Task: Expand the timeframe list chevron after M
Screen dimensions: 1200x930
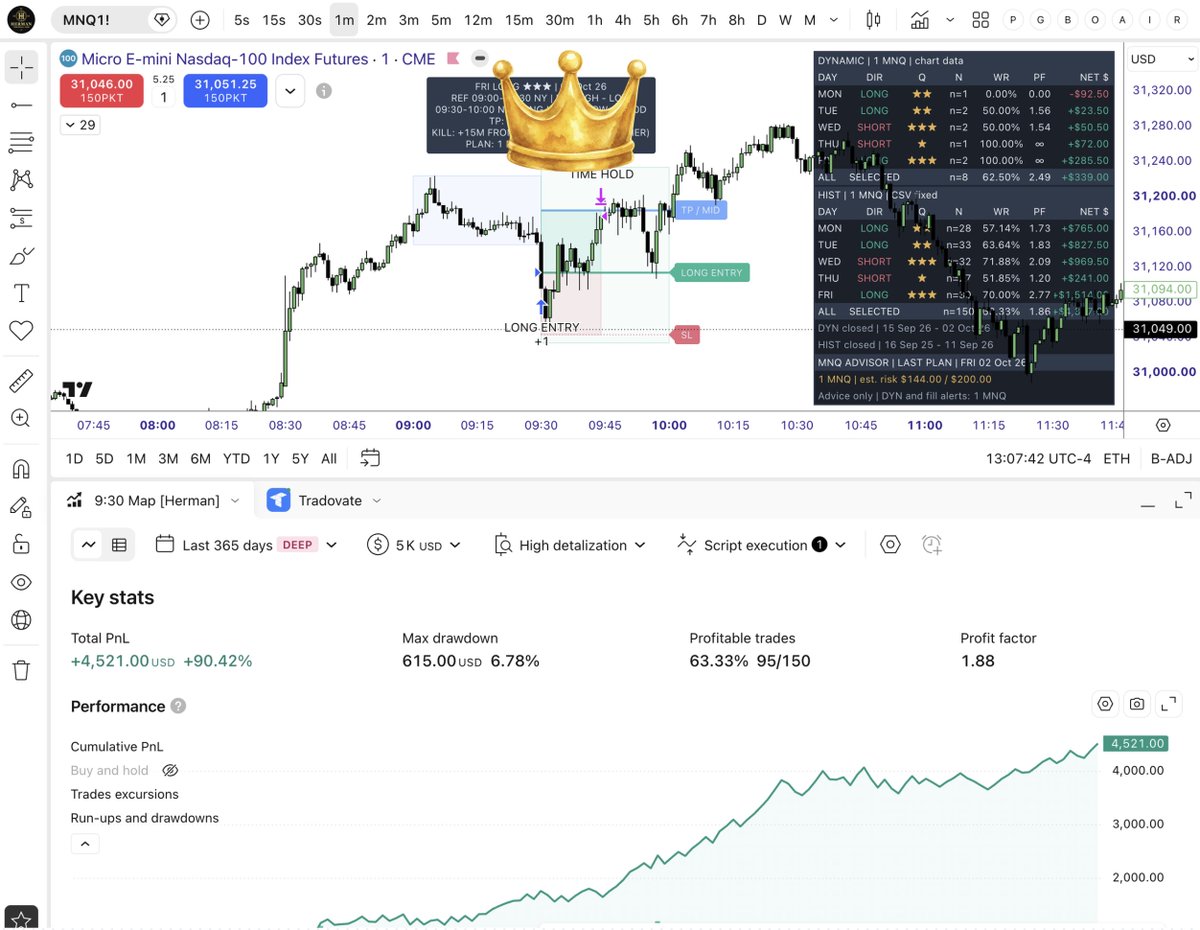Action: tap(836, 20)
